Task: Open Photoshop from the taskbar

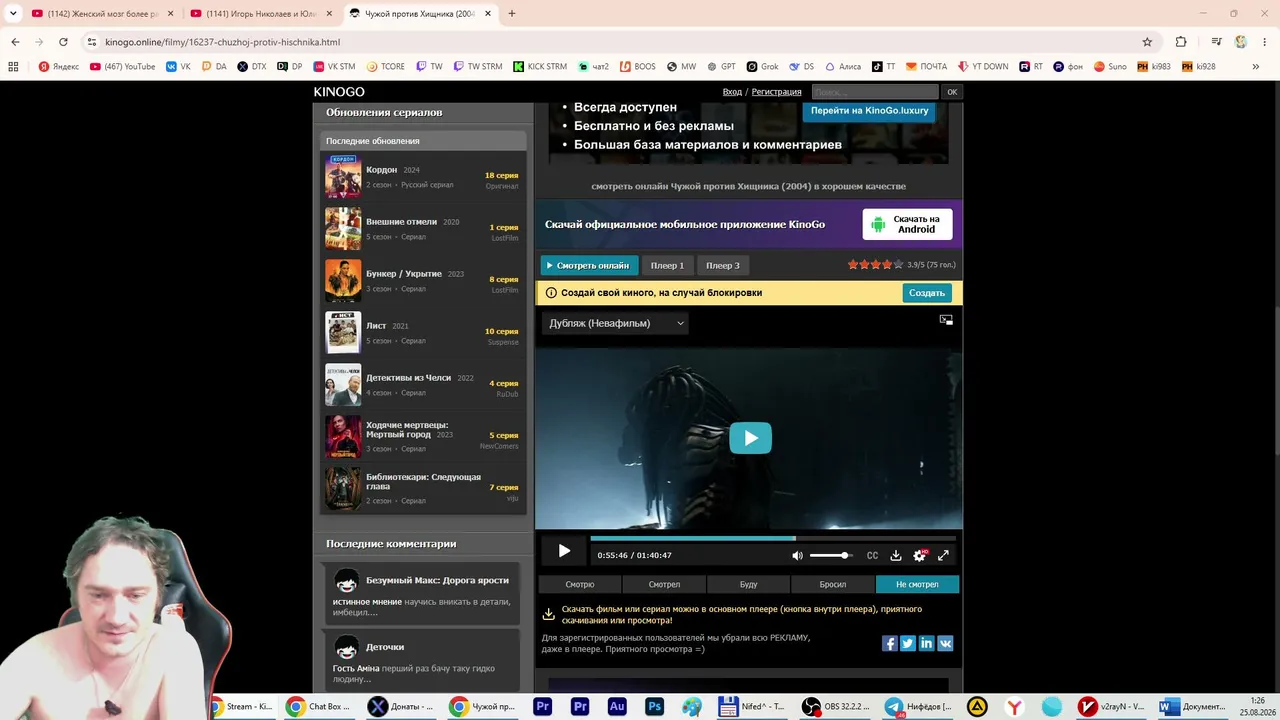Action: [654, 707]
